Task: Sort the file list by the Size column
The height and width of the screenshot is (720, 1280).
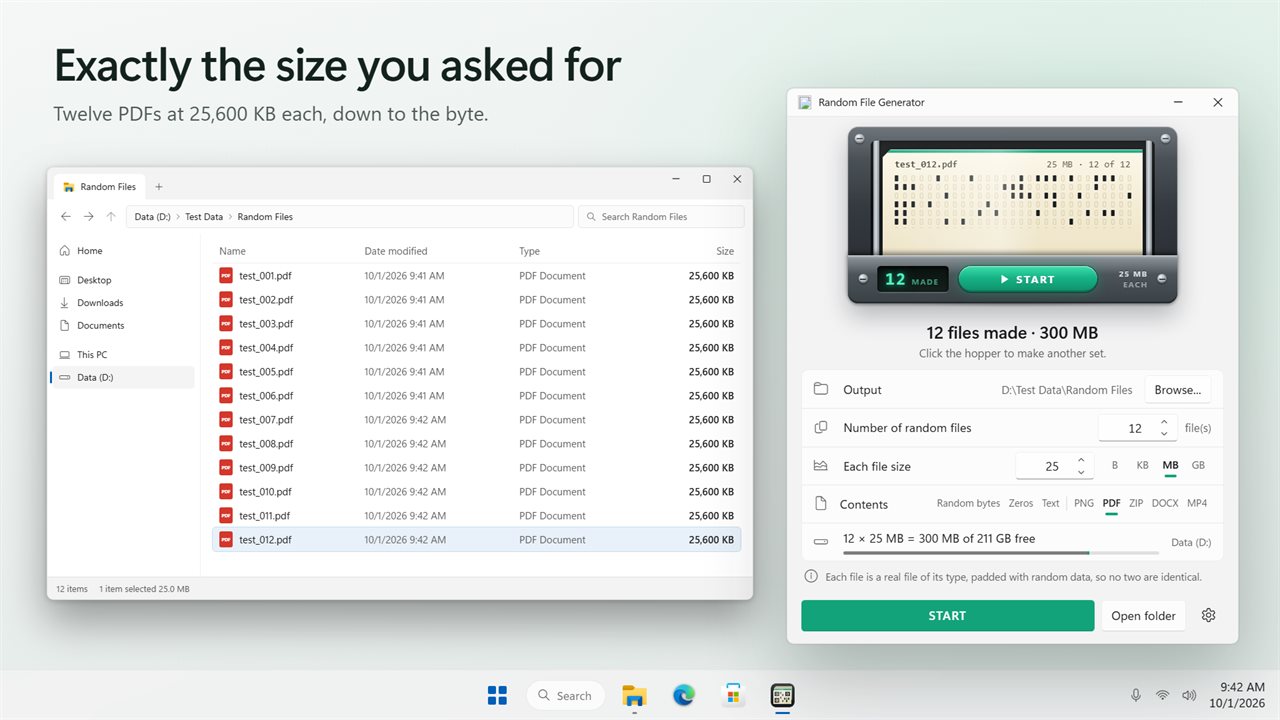Action: 725,251
